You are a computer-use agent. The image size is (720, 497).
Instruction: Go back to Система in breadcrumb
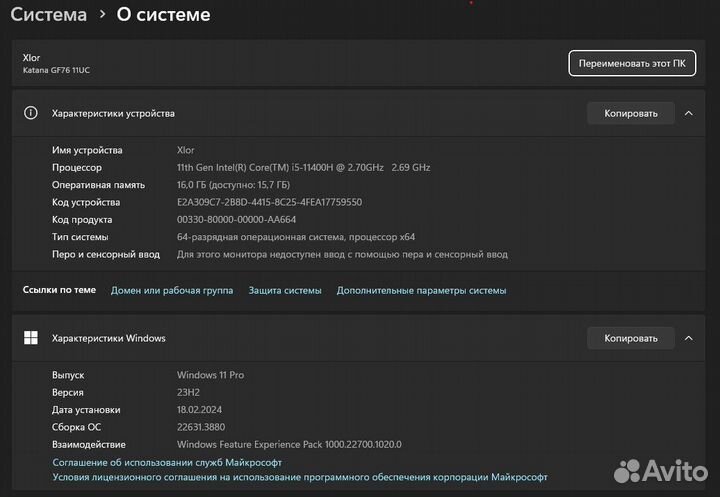[x=48, y=15]
